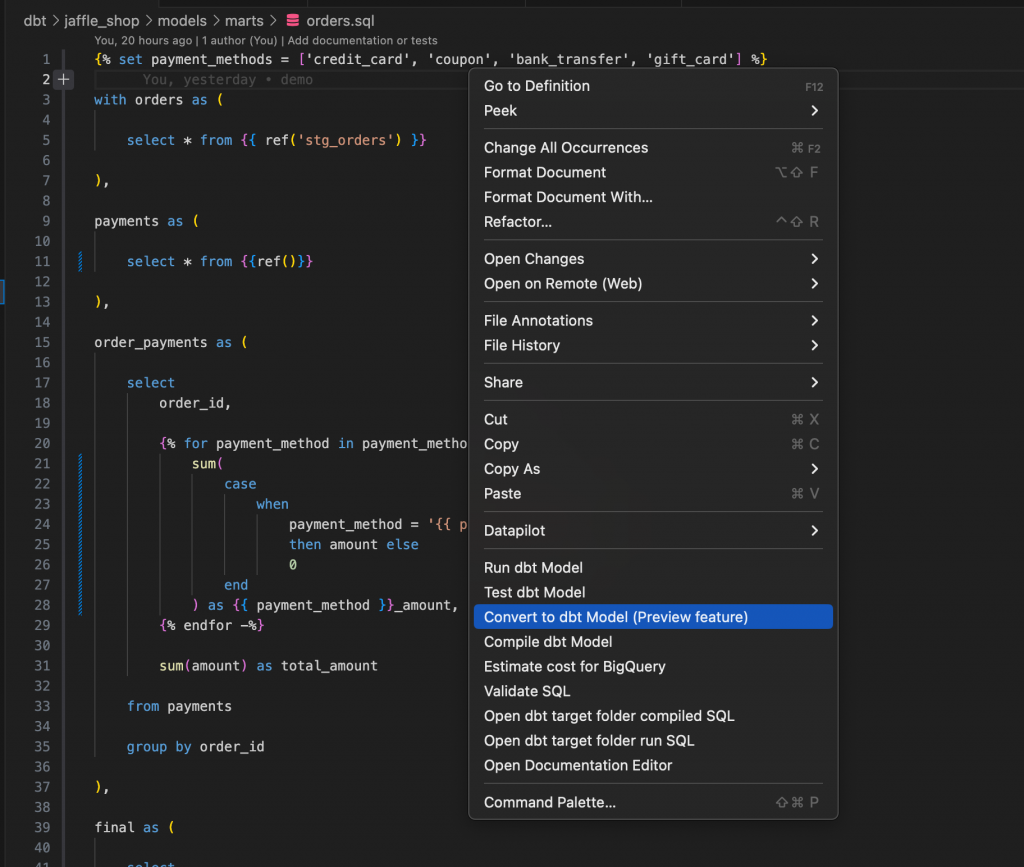
Task: Open the Refactor... menu entry
Action: 653,223
